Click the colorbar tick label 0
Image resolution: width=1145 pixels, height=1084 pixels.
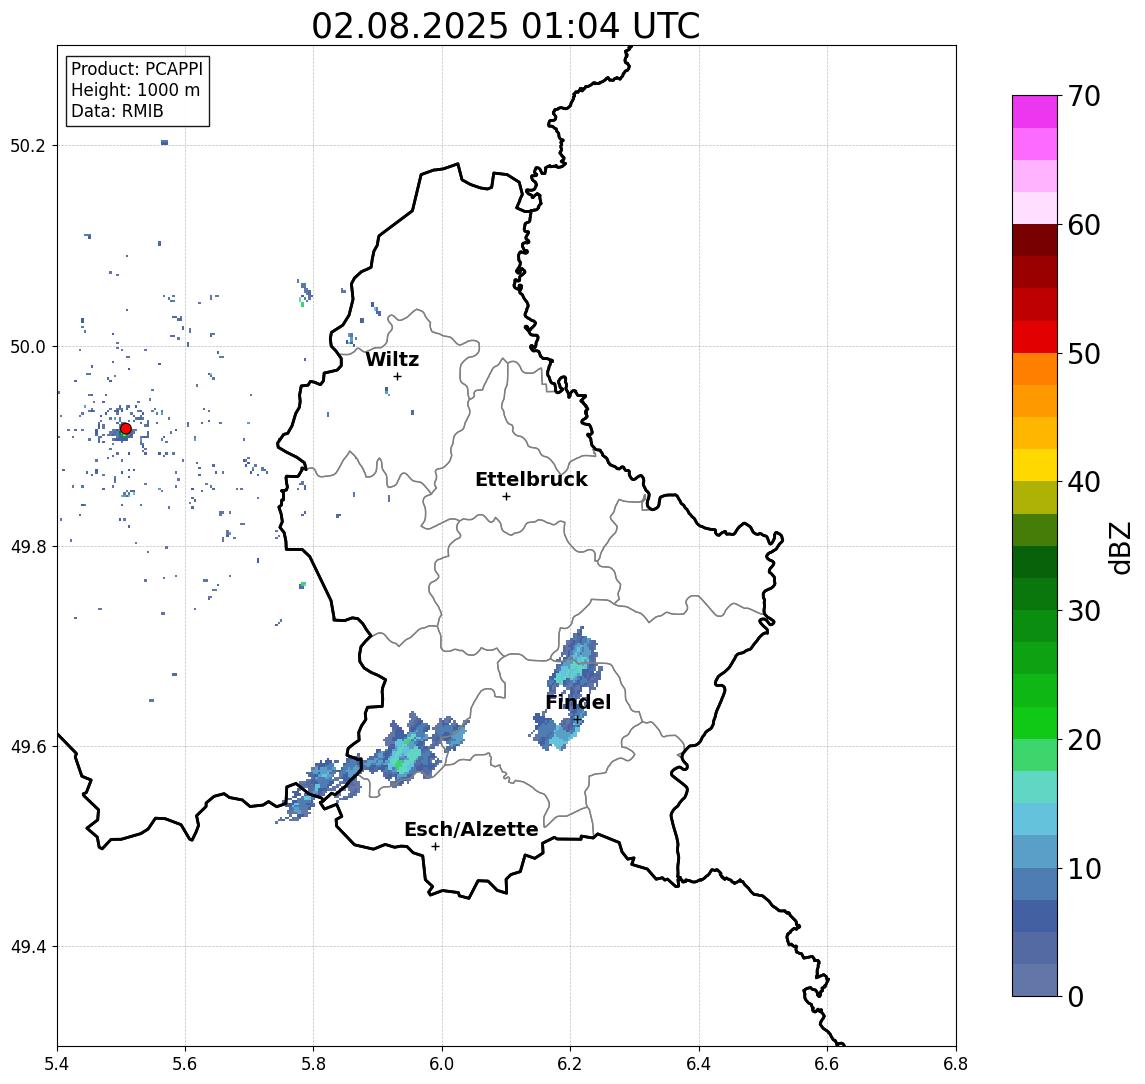(x=1076, y=996)
